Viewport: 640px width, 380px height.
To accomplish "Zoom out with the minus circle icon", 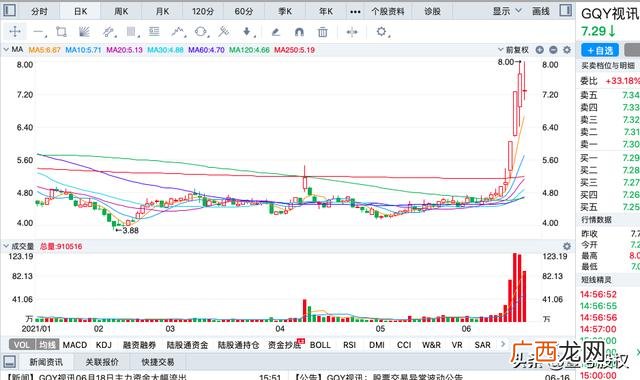I will point(553,50).
